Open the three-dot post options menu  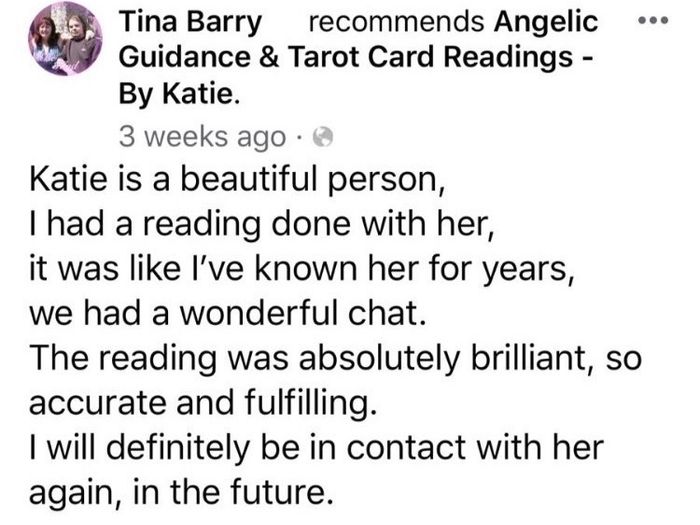[x=653, y=20]
